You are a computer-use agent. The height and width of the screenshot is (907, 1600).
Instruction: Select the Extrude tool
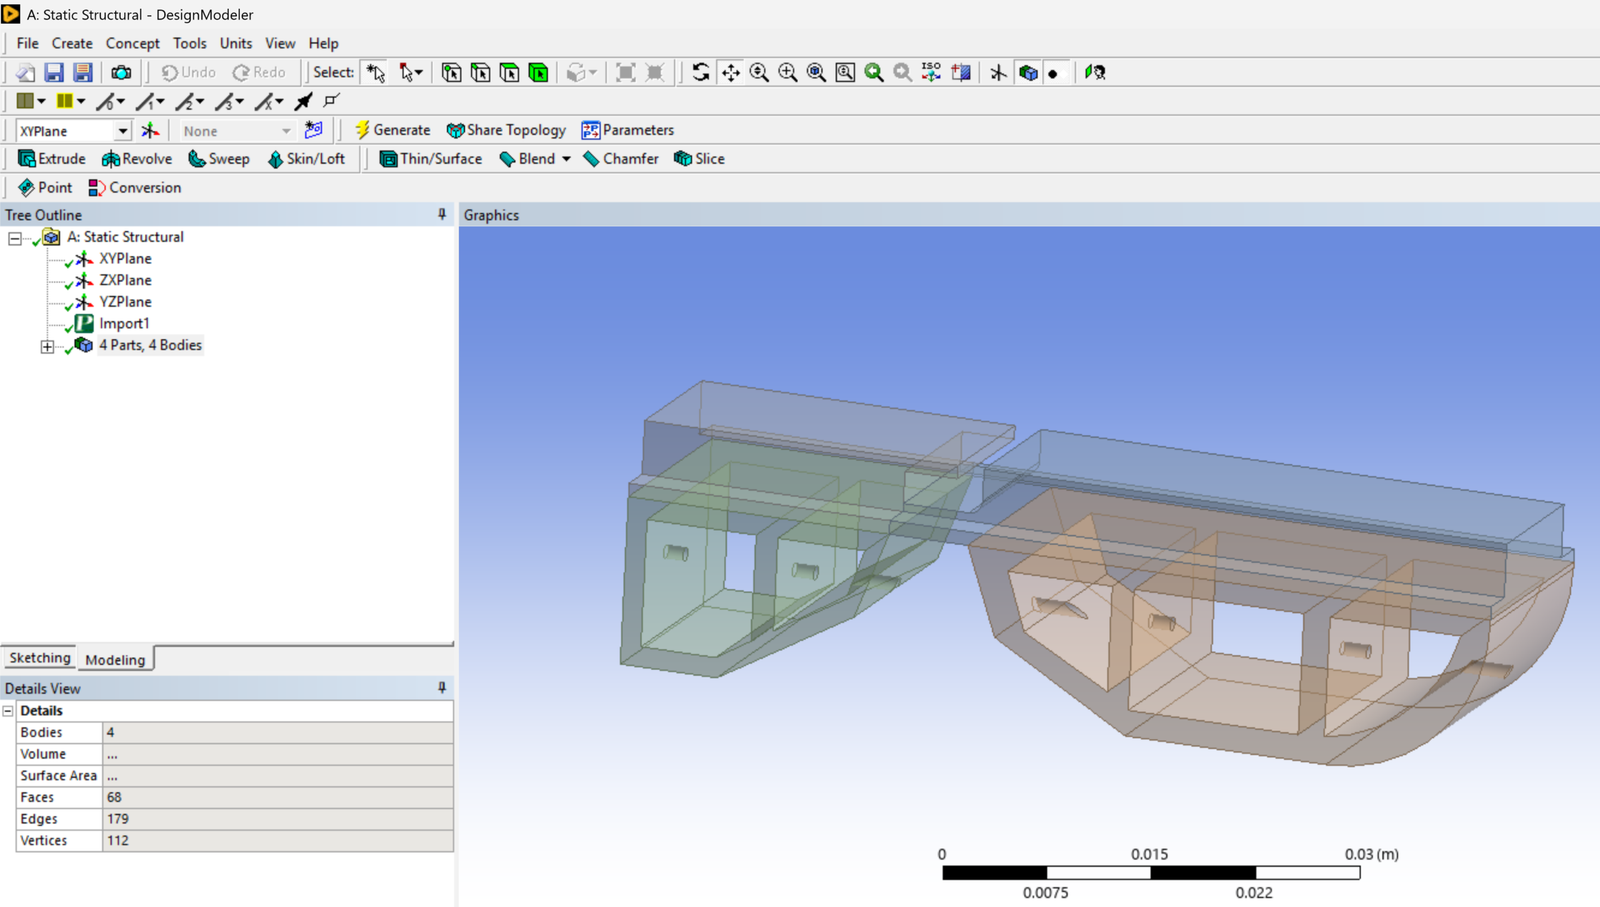point(52,159)
